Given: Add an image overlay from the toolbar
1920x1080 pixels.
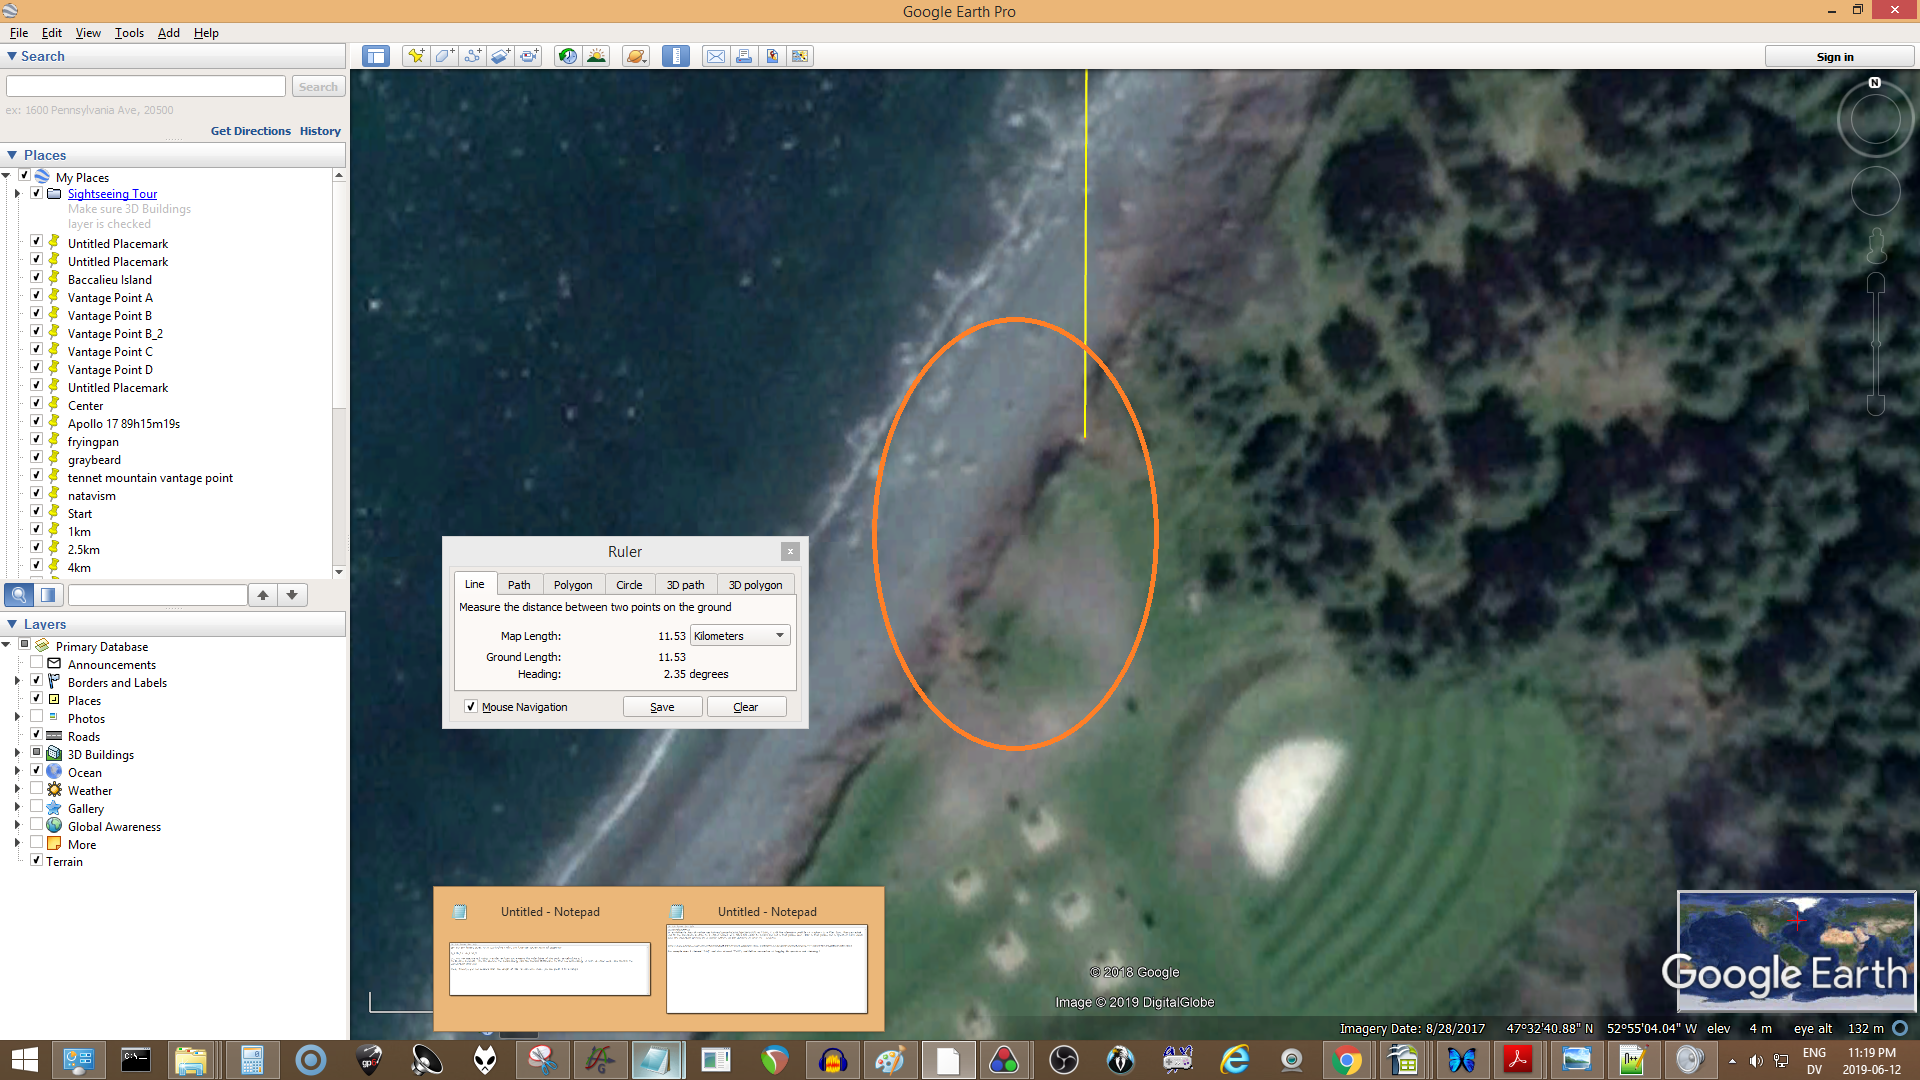Looking at the screenshot, I should pyautogui.click(x=501, y=56).
